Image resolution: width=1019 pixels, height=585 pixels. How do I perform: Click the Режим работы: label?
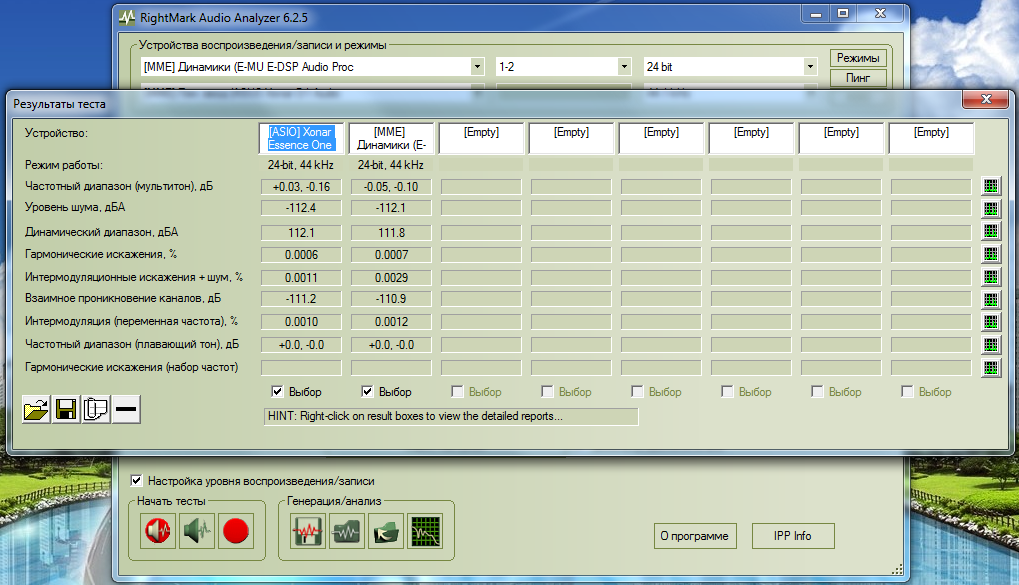coord(64,165)
